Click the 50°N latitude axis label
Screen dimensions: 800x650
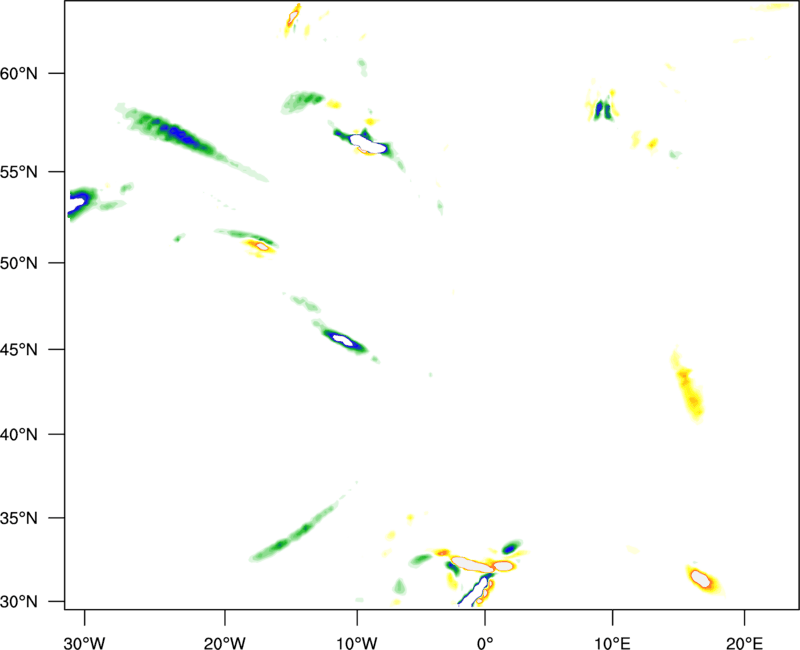coord(19,263)
